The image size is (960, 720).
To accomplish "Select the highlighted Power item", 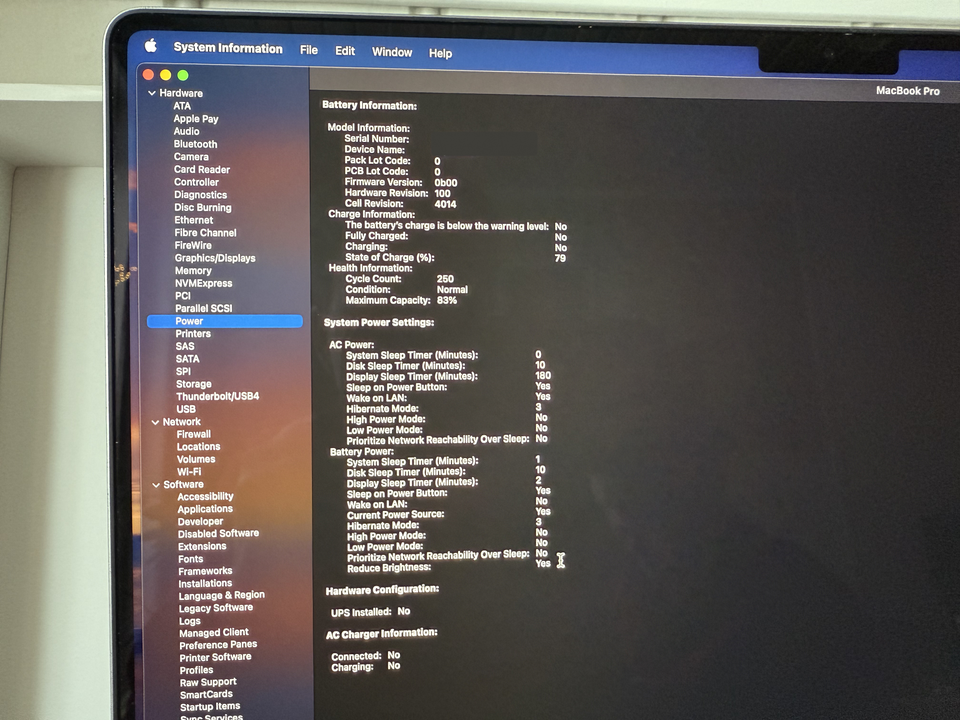I will click(225, 321).
